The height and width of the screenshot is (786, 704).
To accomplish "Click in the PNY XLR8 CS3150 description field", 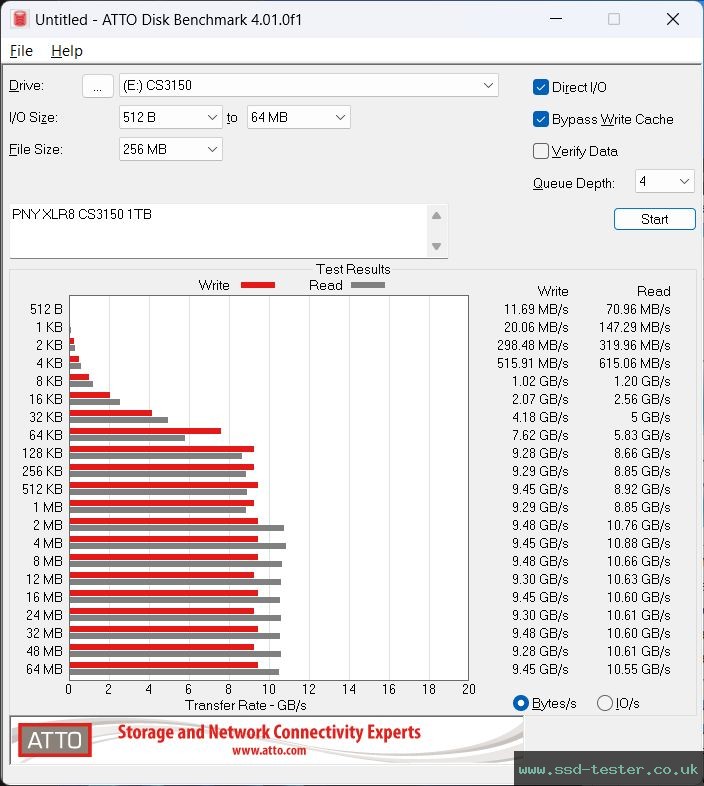I will coord(218,231).
